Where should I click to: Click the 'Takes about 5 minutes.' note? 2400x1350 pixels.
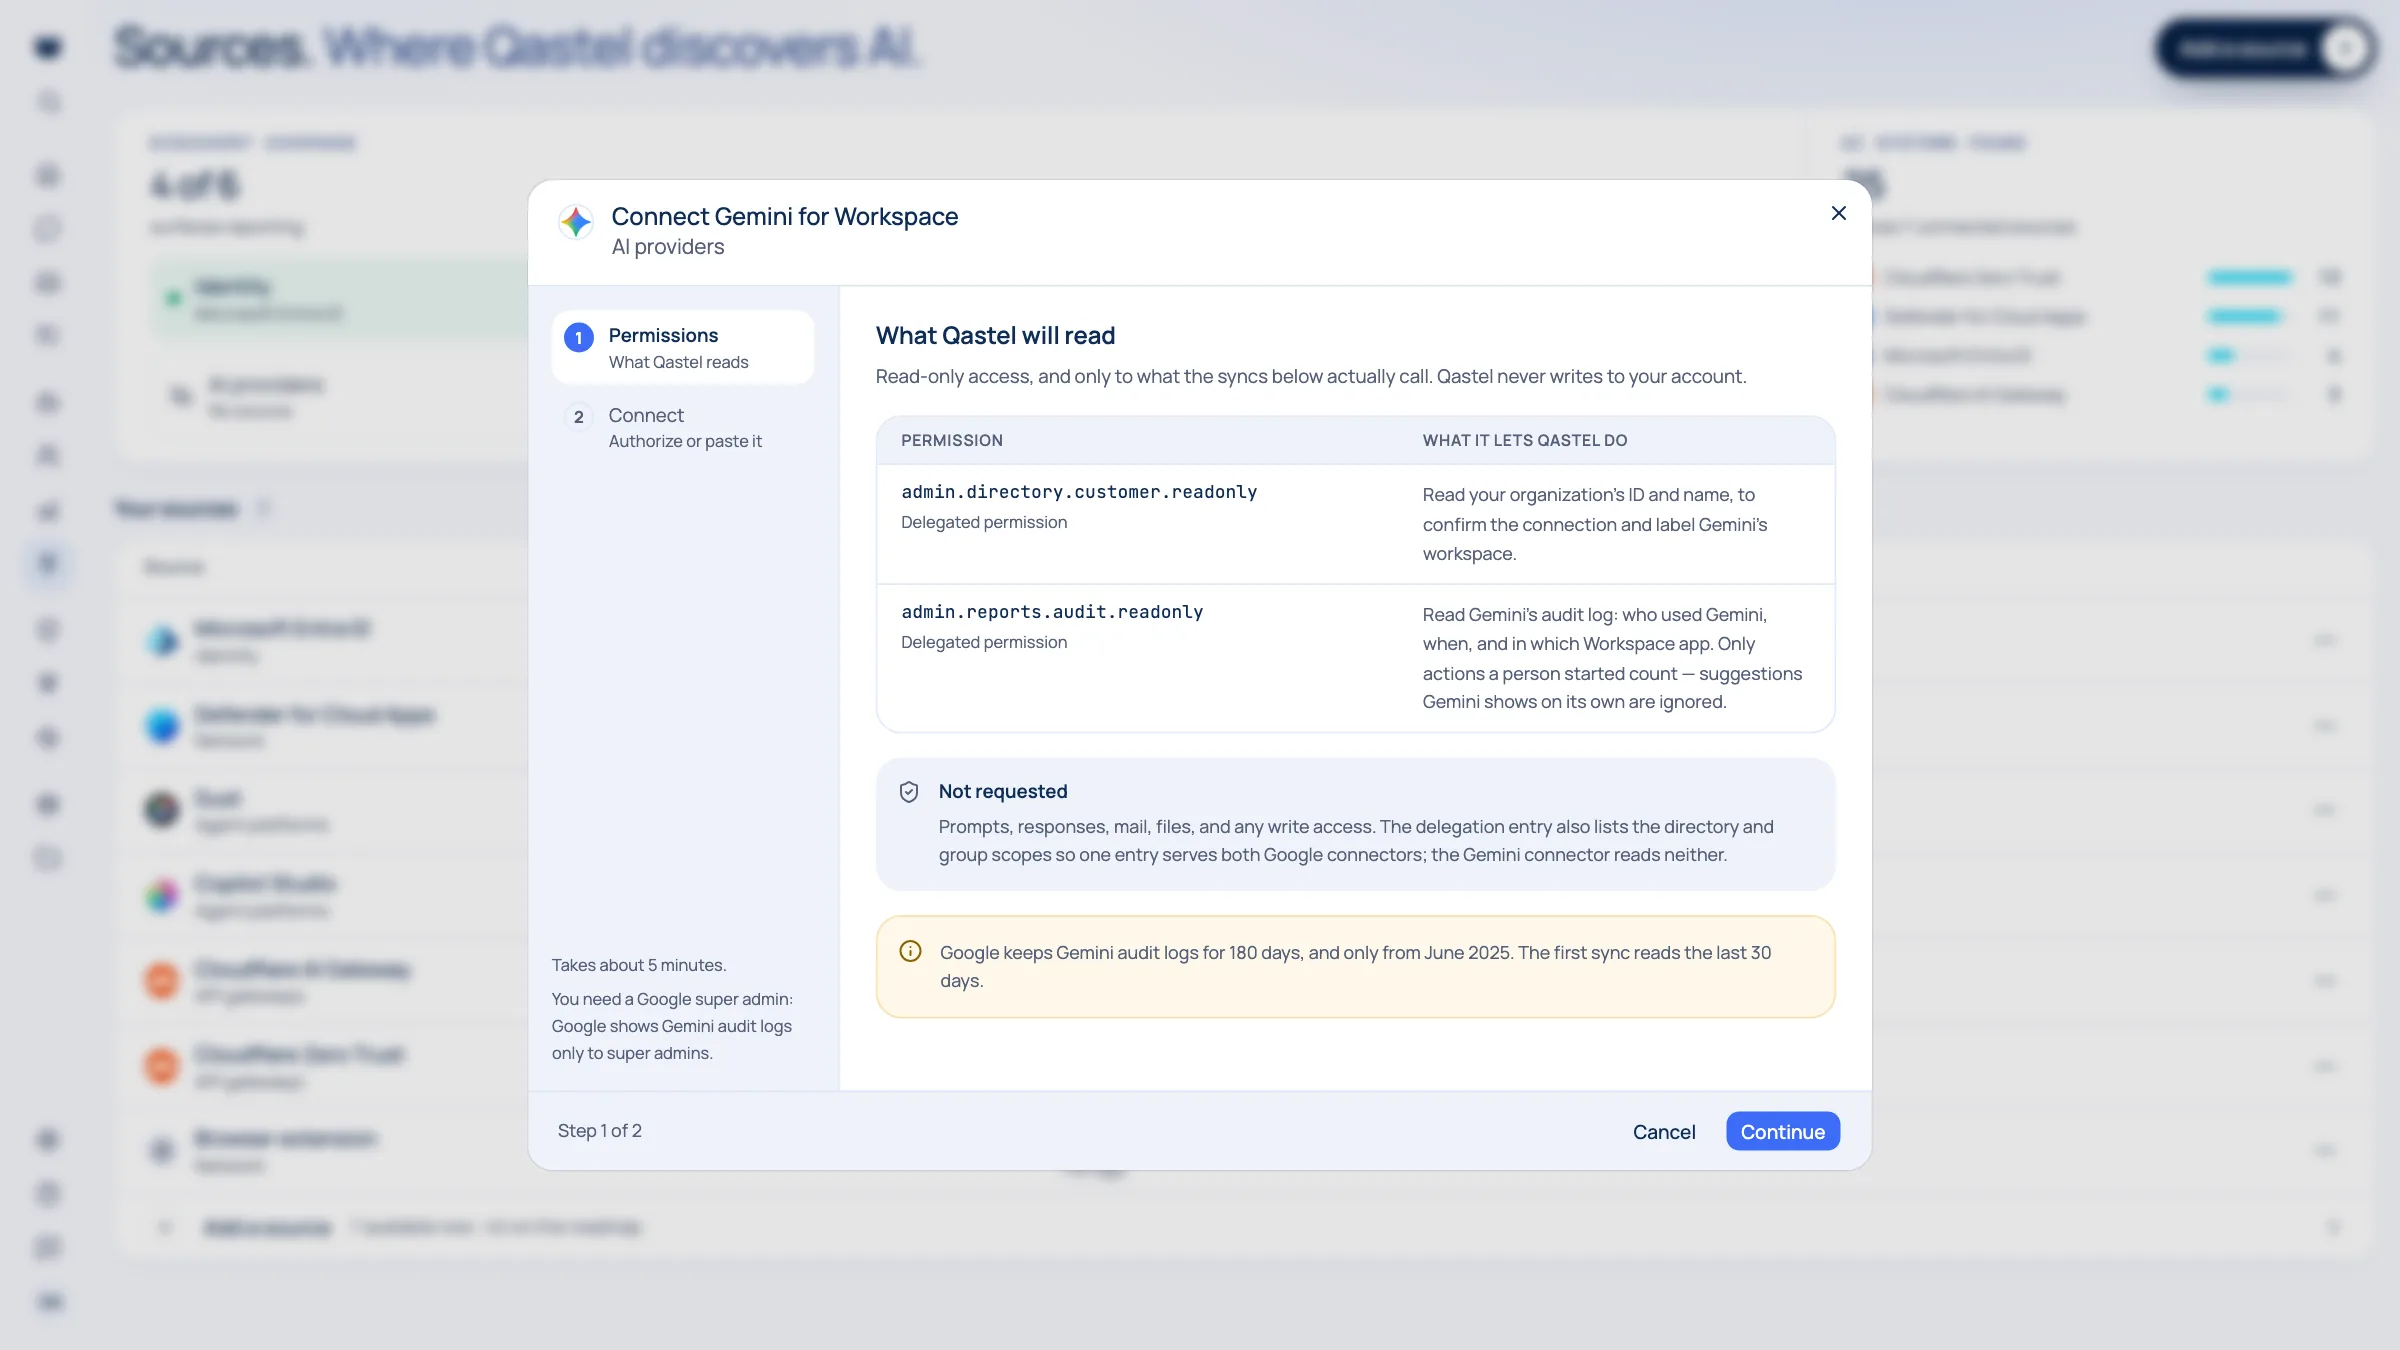(639, 965)
